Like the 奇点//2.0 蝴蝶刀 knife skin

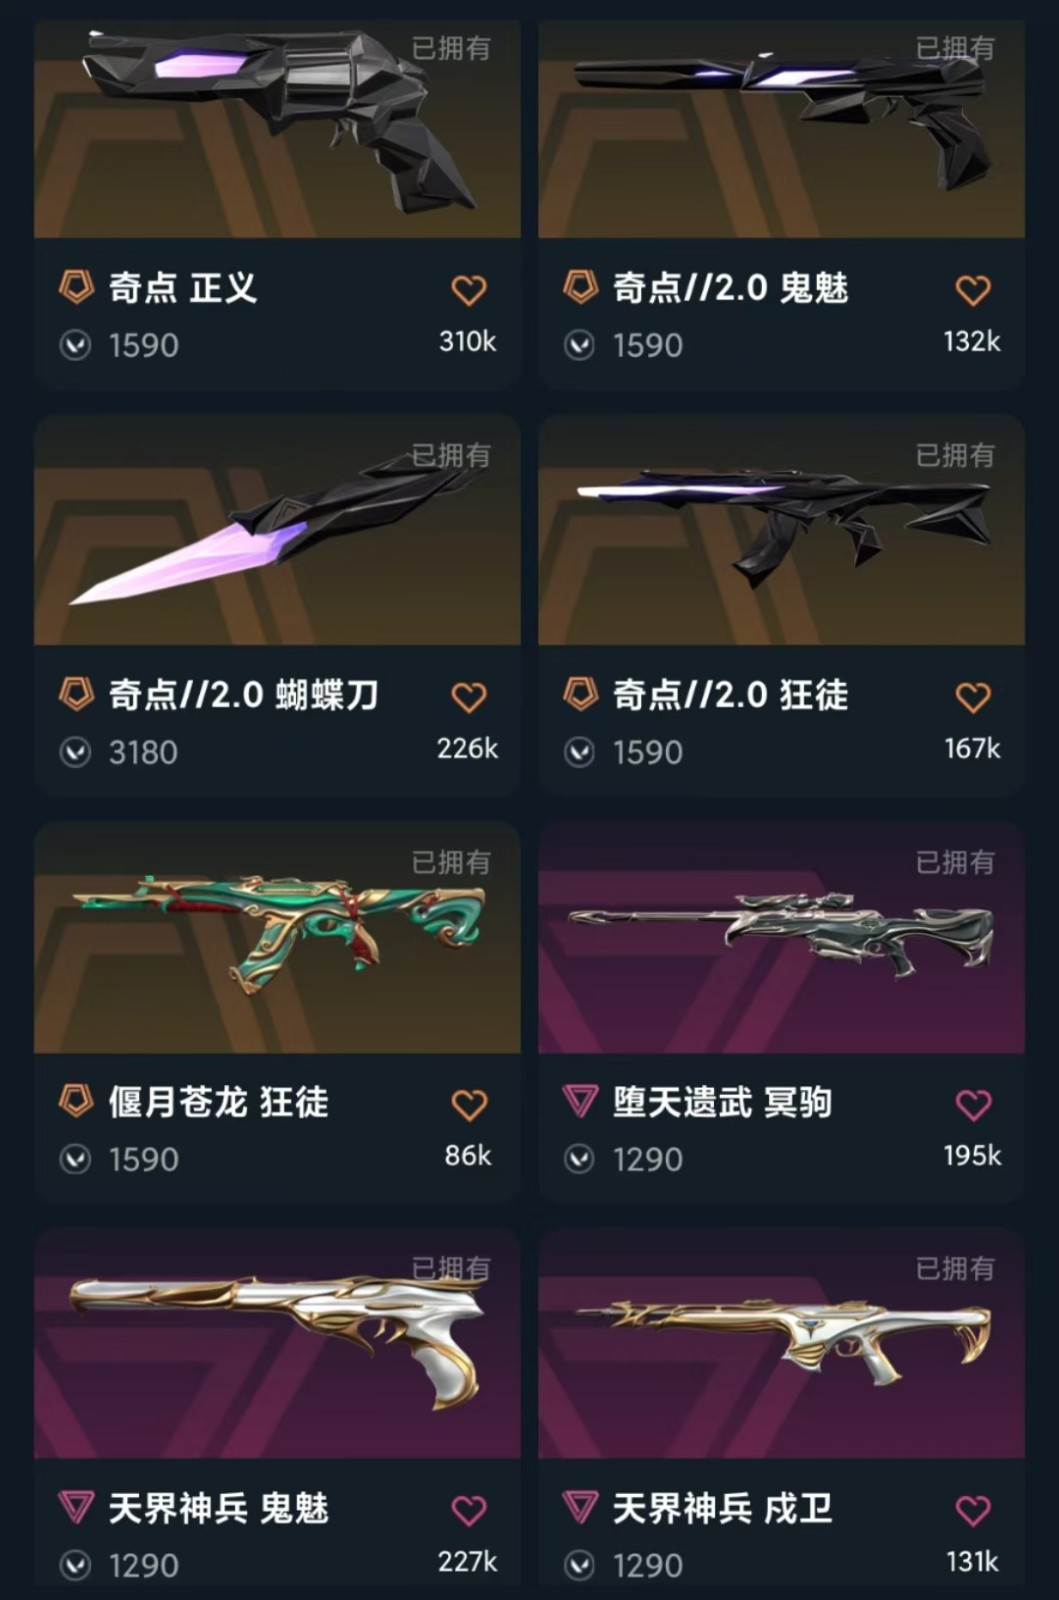pos(469,697)
